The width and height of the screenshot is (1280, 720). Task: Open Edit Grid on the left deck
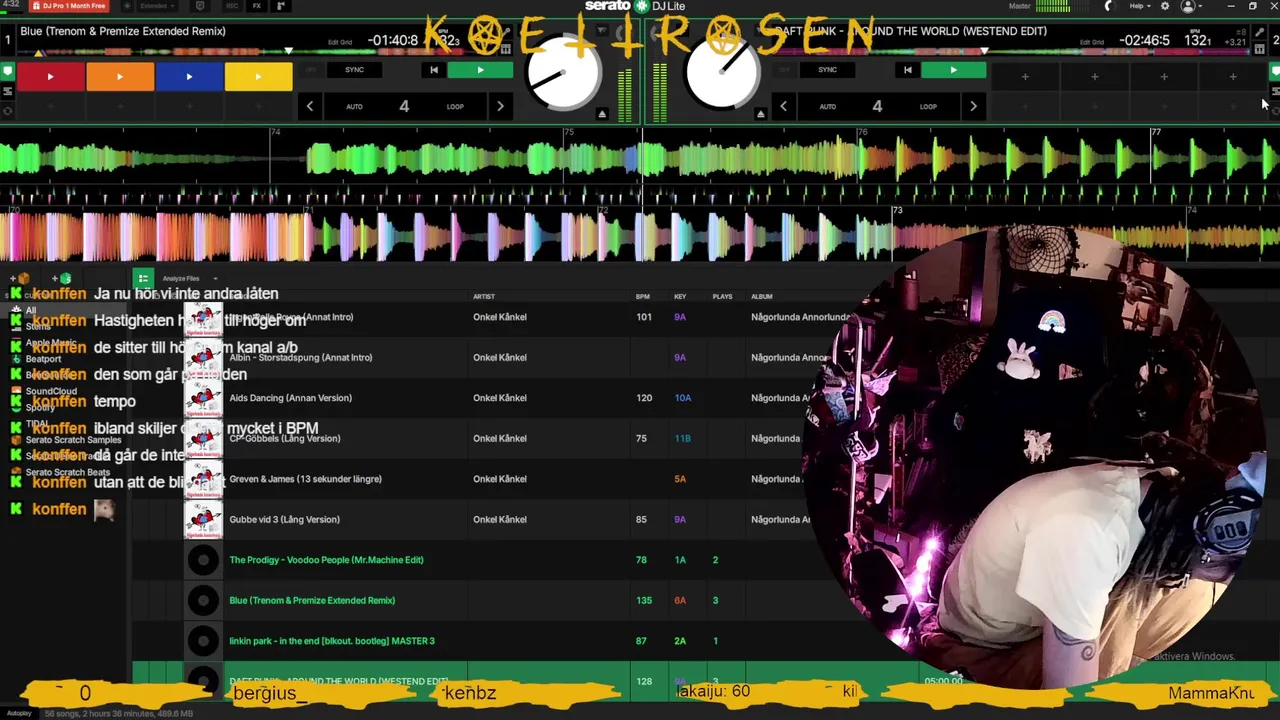[340, 42]
